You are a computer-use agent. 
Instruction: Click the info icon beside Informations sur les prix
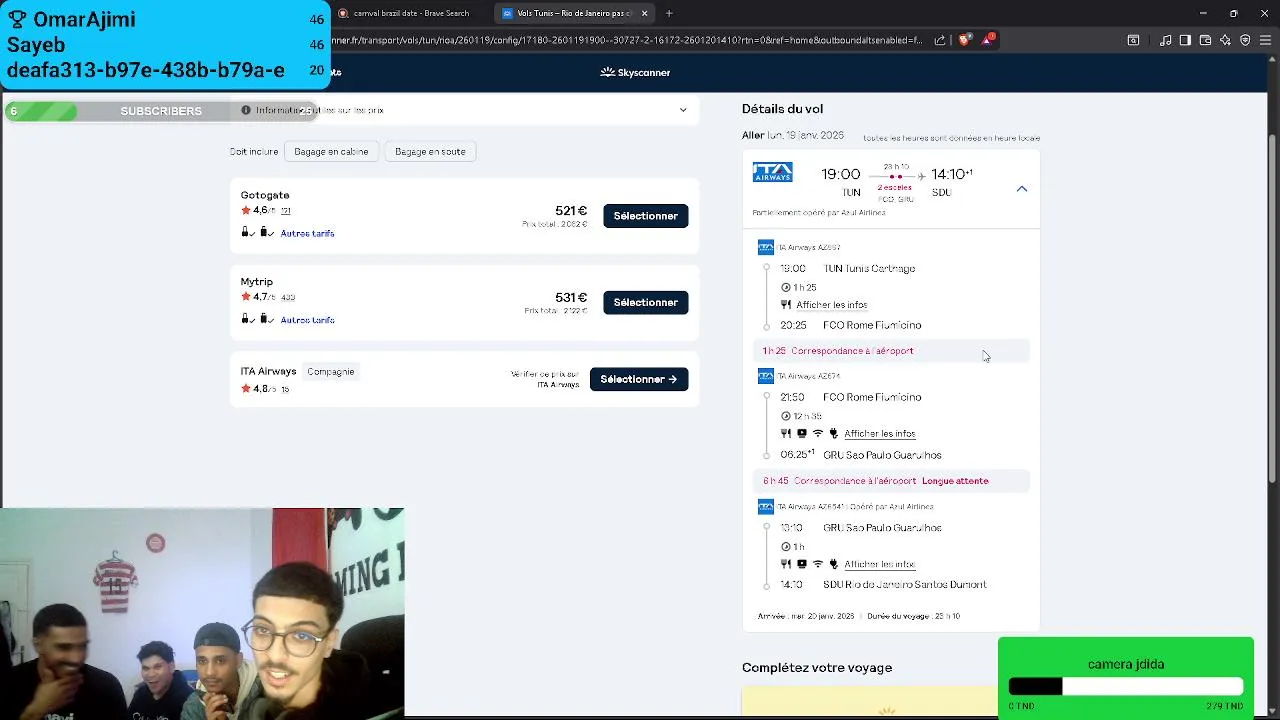(246, 110)
